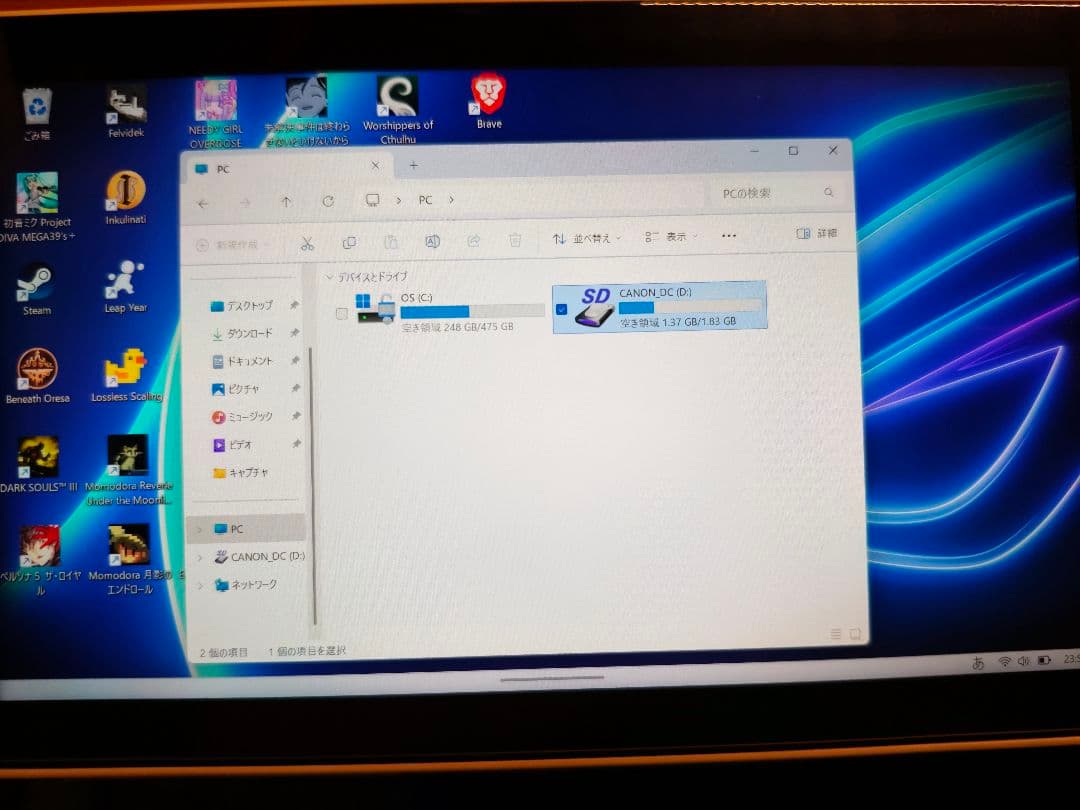Add a new Explorer tab
1080x810 pixels.
point(413,165)
